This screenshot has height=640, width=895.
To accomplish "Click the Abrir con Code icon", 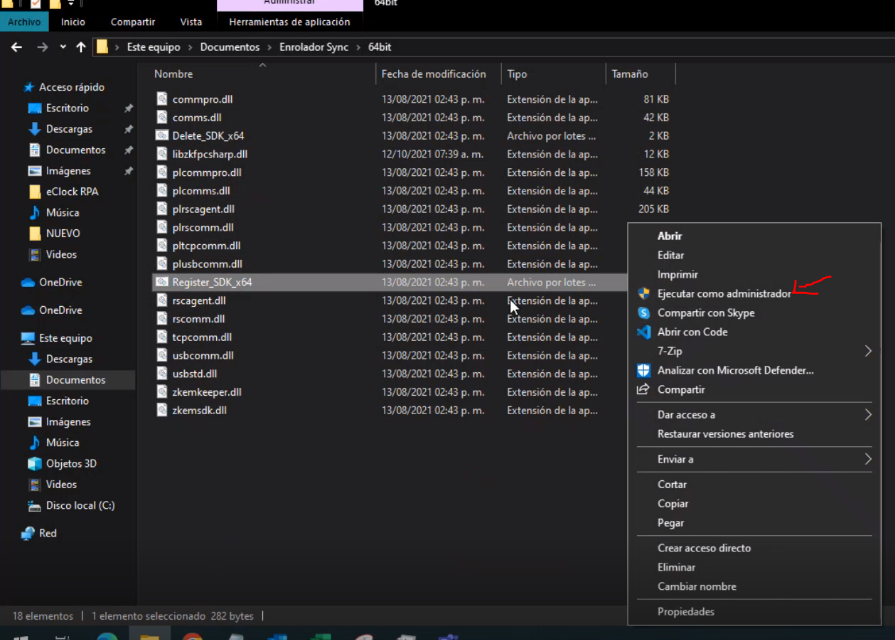I will (x=644, y=332).
